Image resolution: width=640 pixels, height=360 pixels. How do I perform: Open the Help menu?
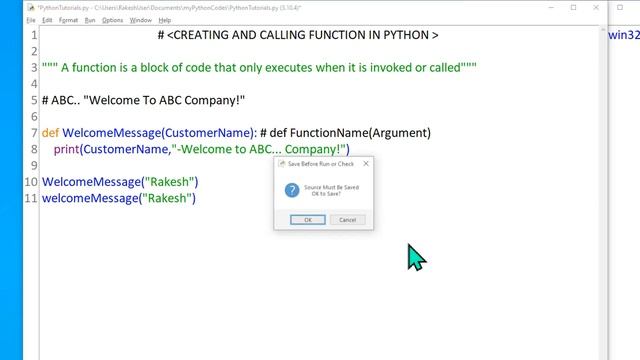(164, 20)
